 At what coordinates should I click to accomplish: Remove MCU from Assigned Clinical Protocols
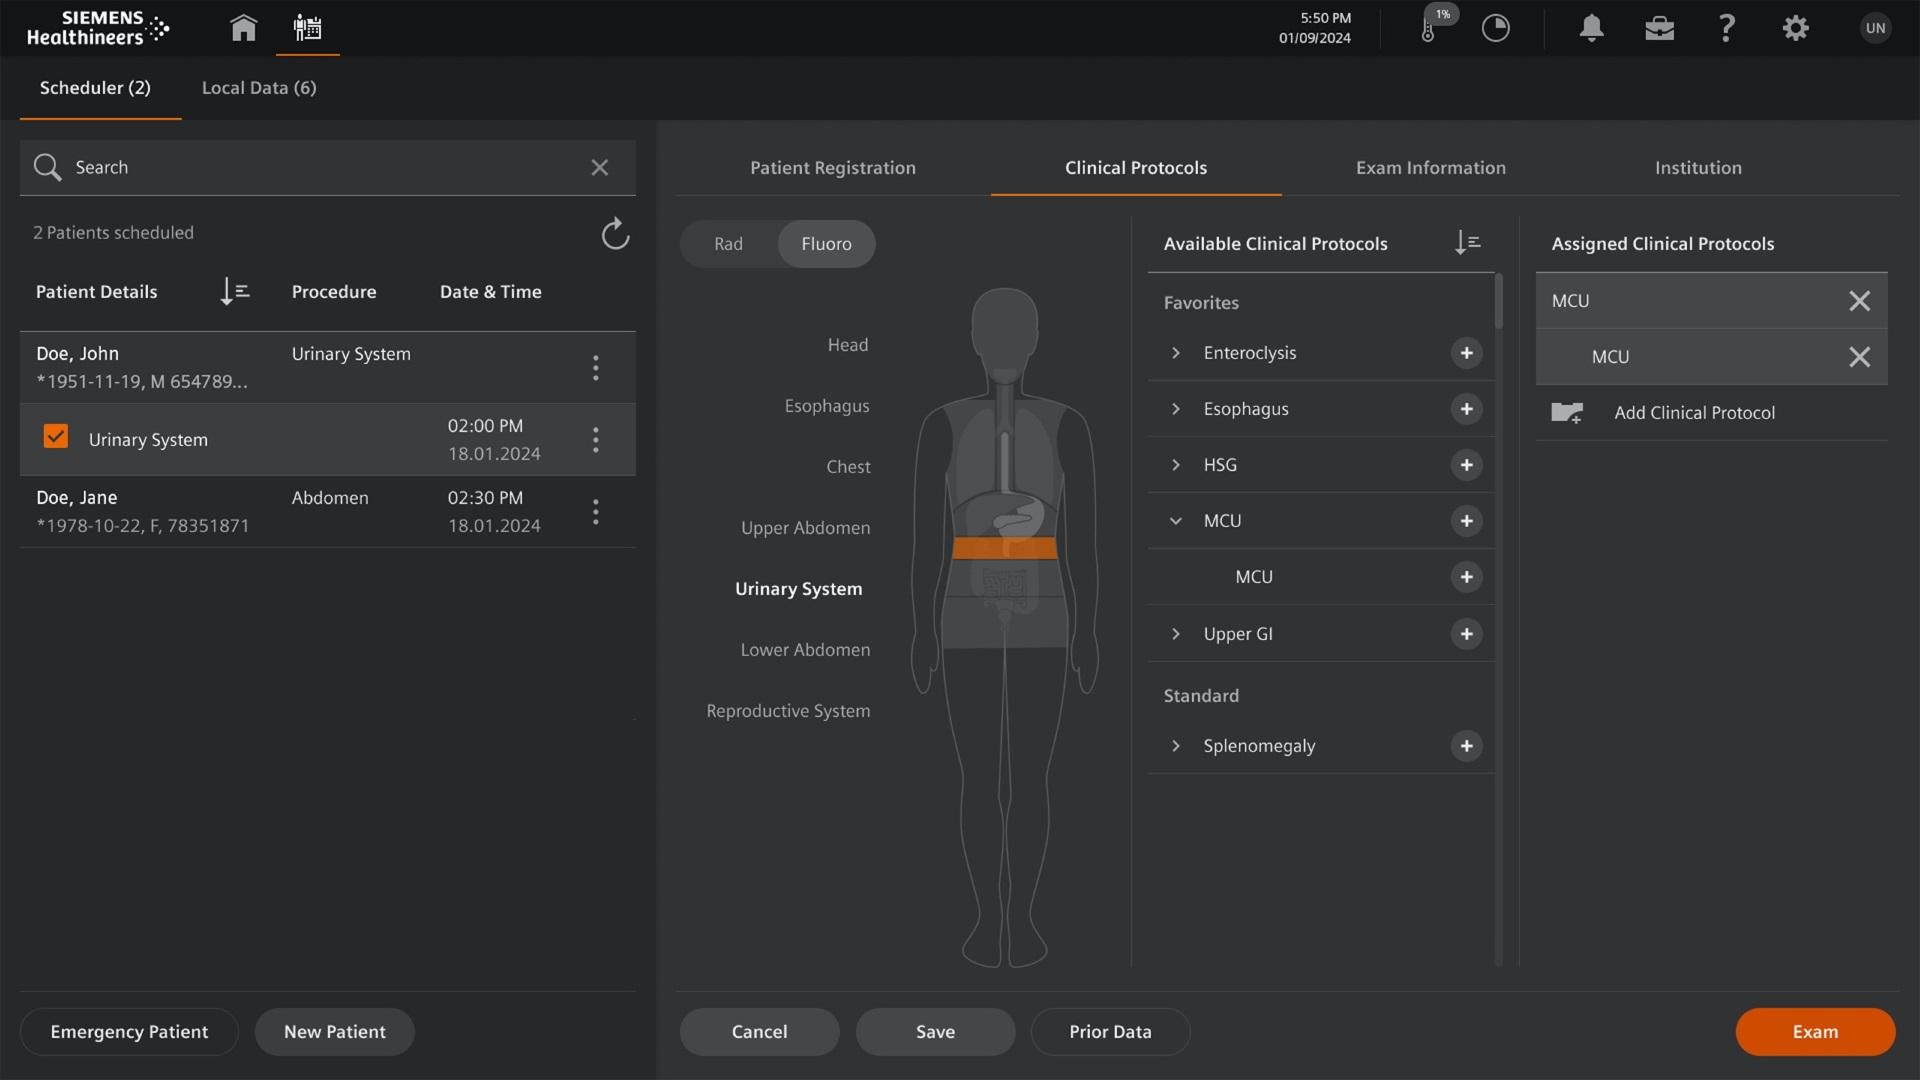coord(1859,300)
